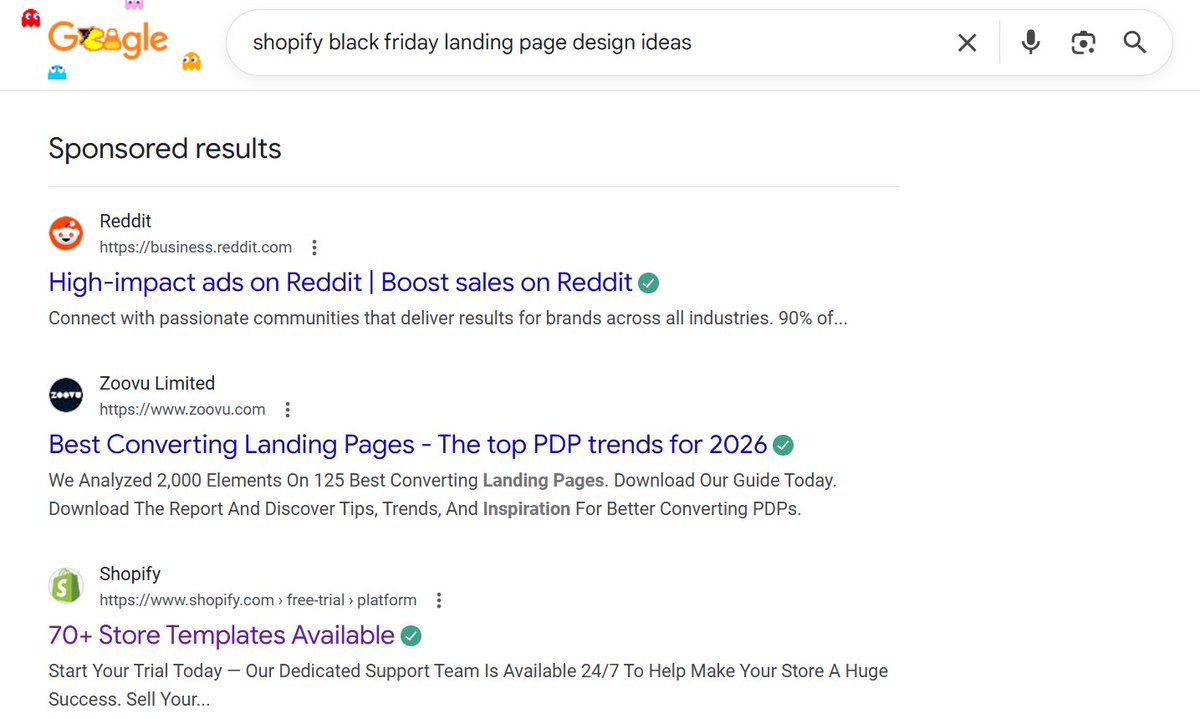Click the Zoovu favicon
The height and width of the screenshot is (719, 1200).
point(66,396)
